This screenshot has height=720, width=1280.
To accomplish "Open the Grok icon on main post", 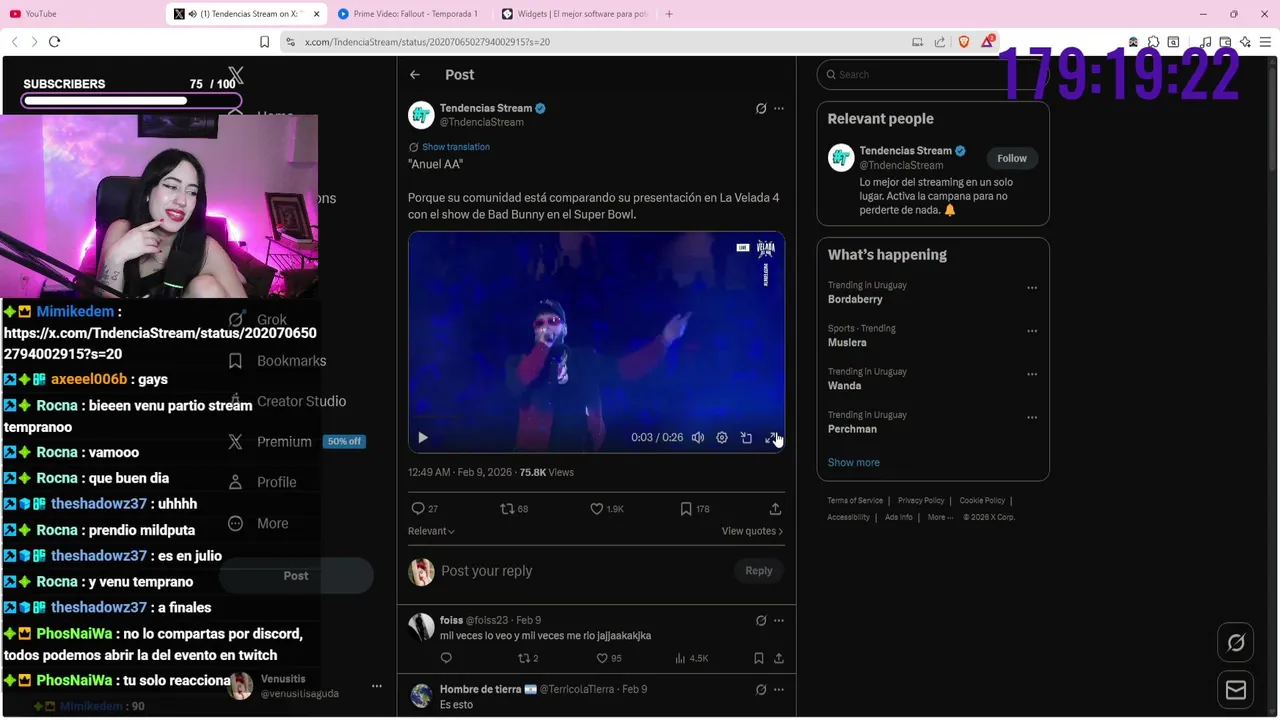I will click(761, 108).
